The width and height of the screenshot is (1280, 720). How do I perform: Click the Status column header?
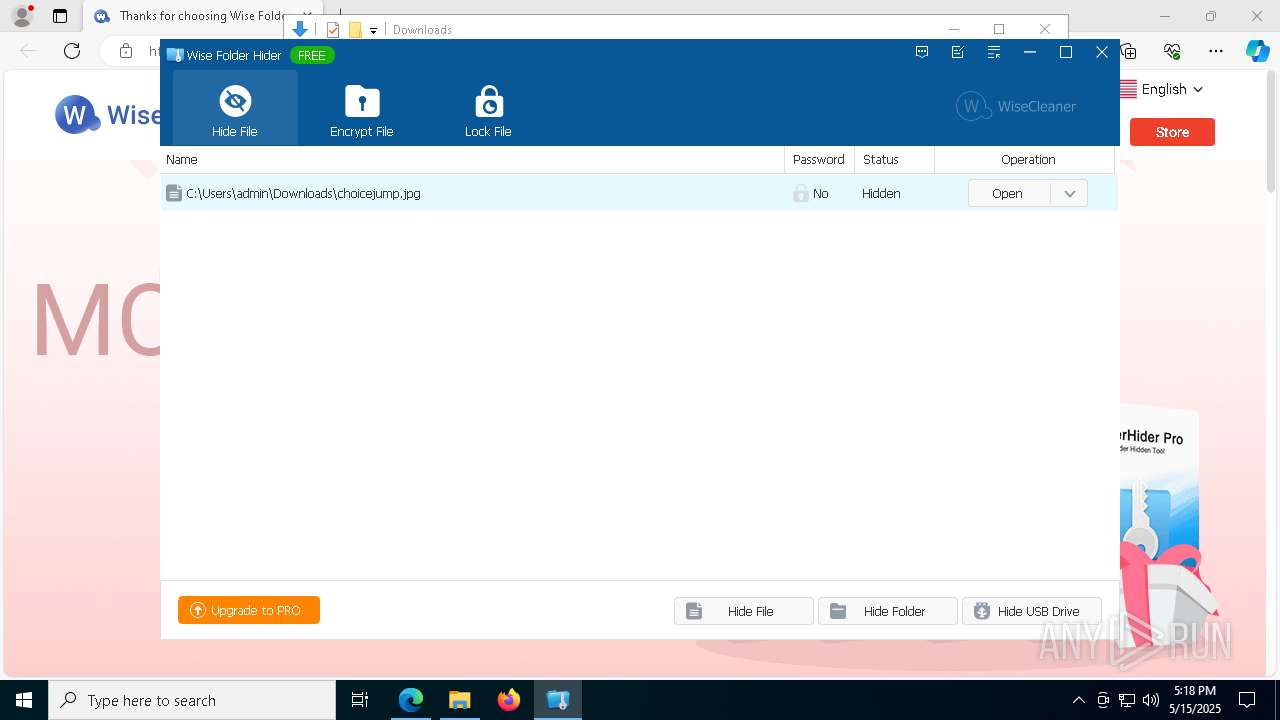[894, 159]
